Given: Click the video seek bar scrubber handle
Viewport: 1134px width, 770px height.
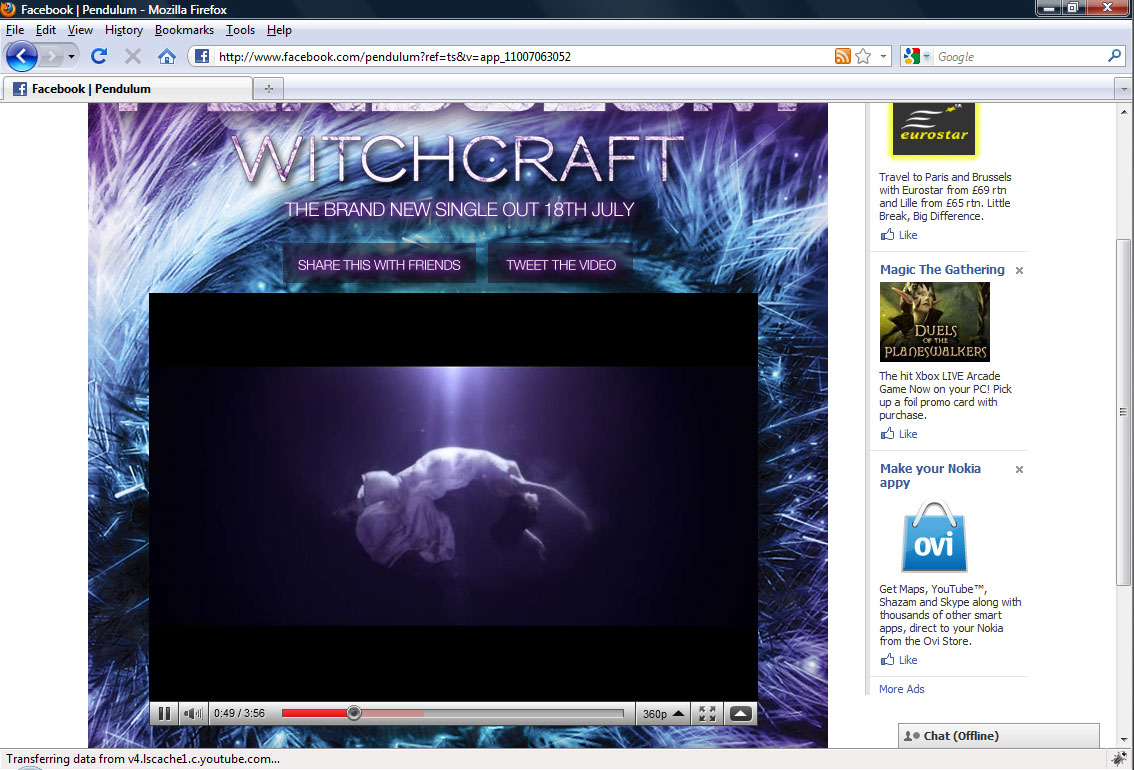Looking at the screenshot, I should click(354, 713).
